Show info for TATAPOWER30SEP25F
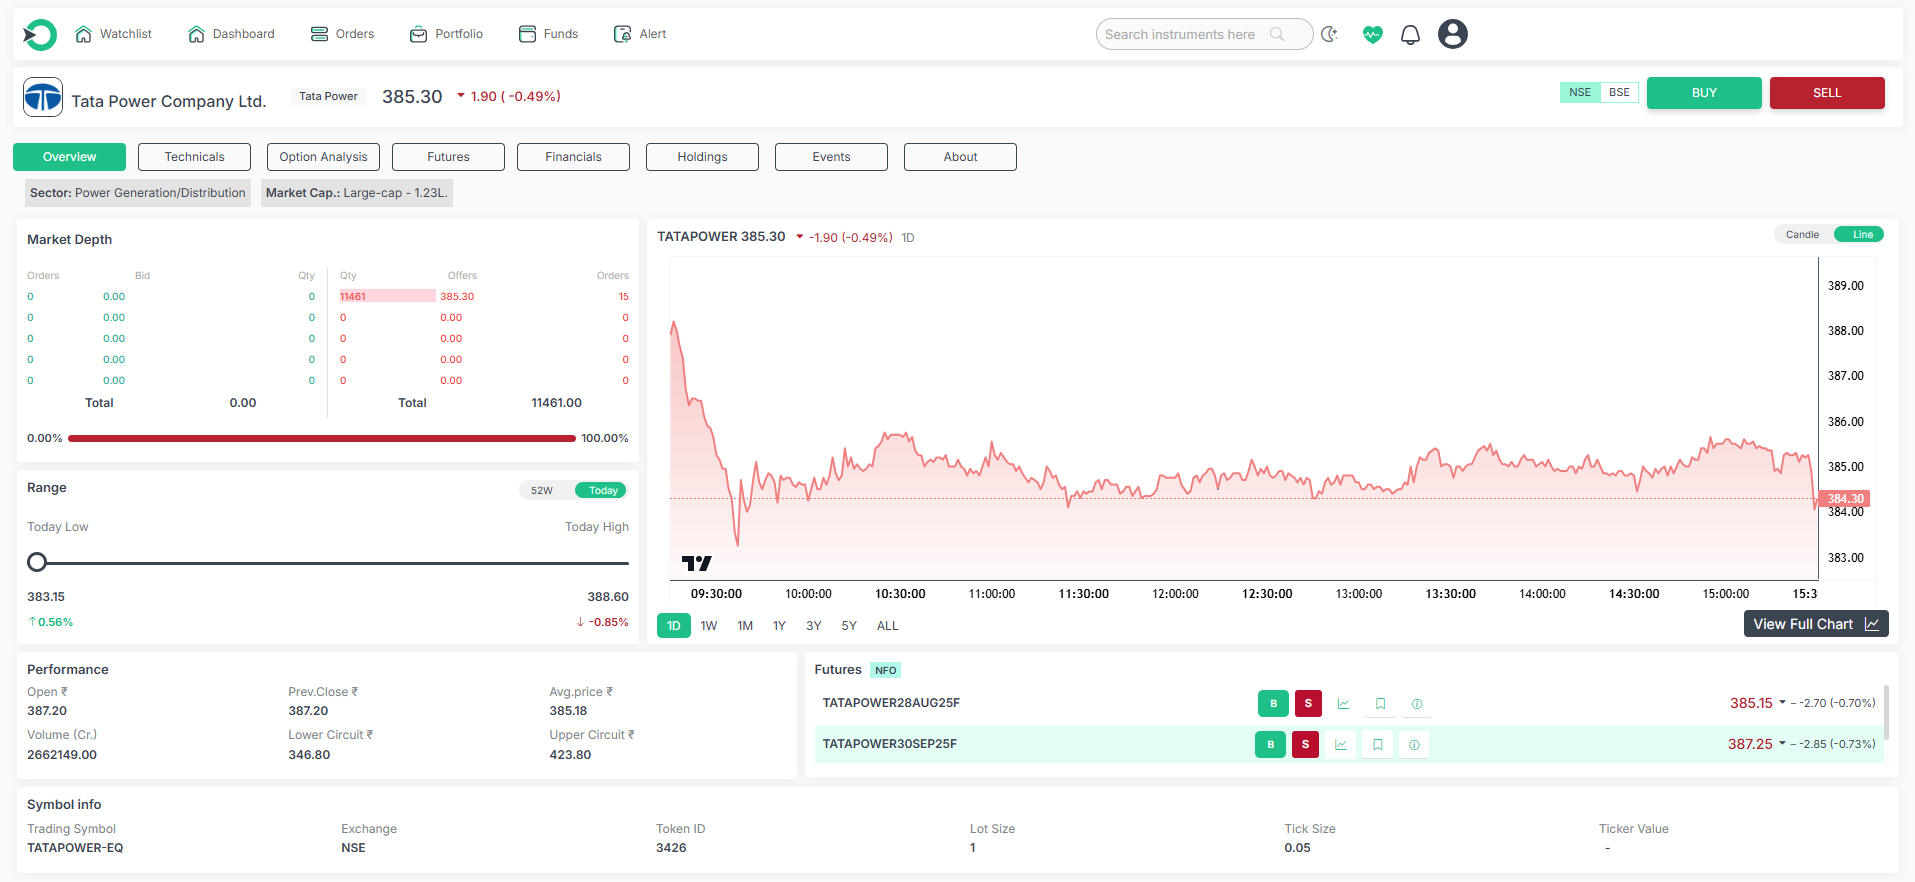The height and width of the screenshot is (882, 1915). pos(1414,745)
